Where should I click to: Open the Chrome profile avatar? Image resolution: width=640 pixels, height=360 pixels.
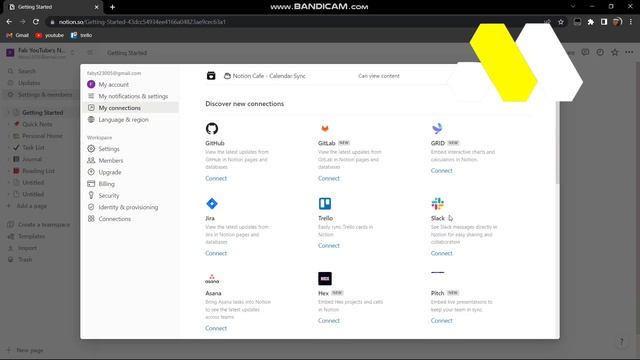pos(617,22)
